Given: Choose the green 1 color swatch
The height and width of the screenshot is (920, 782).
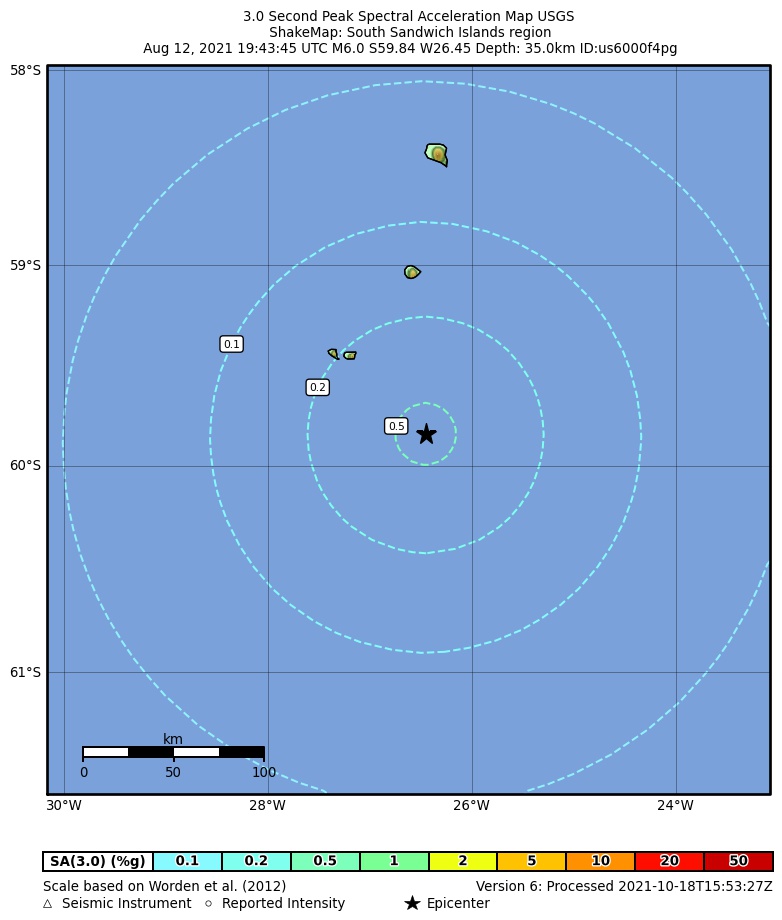Looking at the screenshot, I should 394,861.
